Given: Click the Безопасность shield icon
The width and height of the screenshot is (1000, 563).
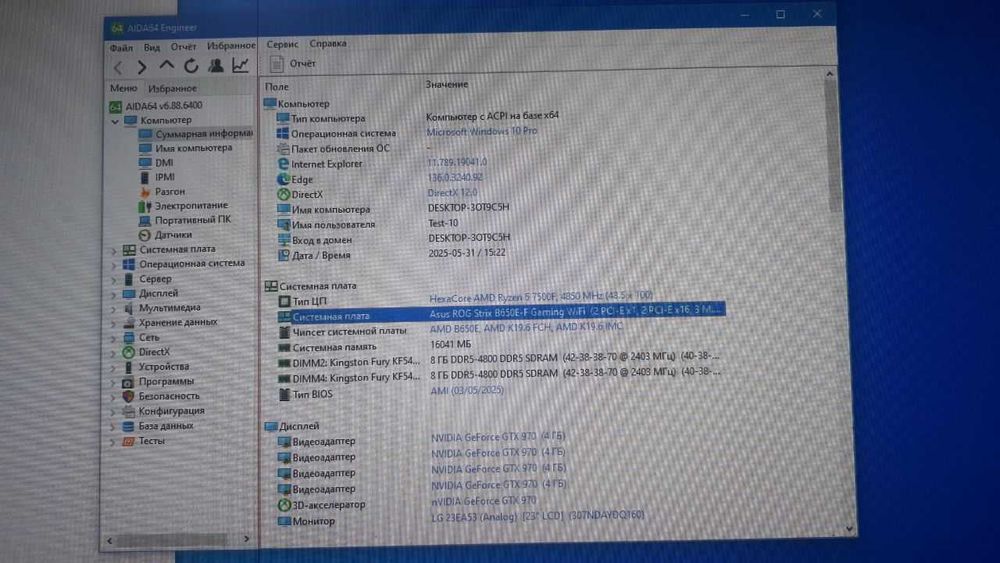Looking at the screenshot, I should point(128,397).
